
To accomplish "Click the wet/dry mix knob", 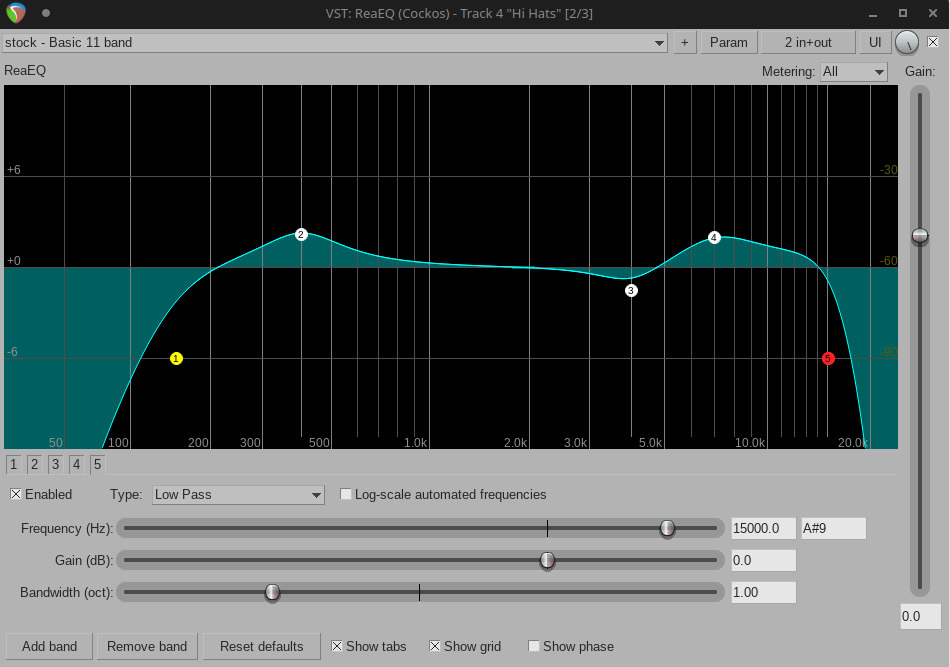I will 907,42.
